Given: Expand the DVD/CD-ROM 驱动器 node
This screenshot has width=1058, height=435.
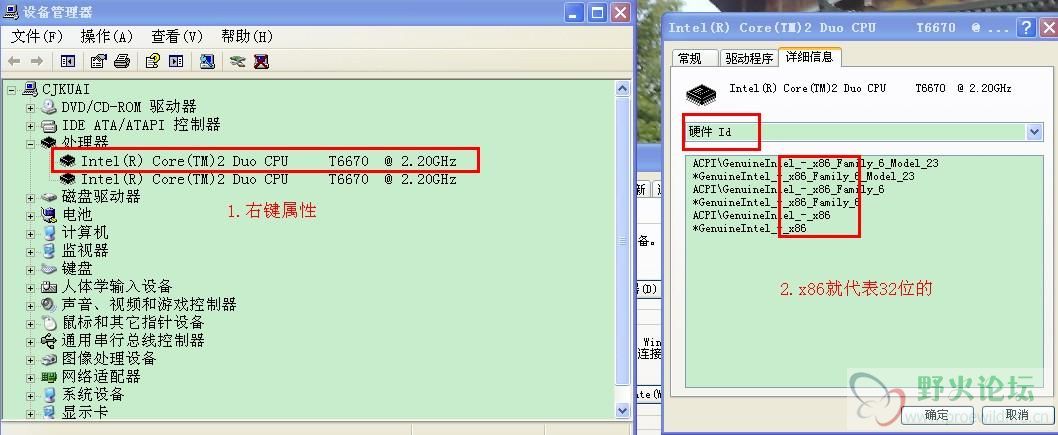Looking at the screenshot, I should [30, 107].
